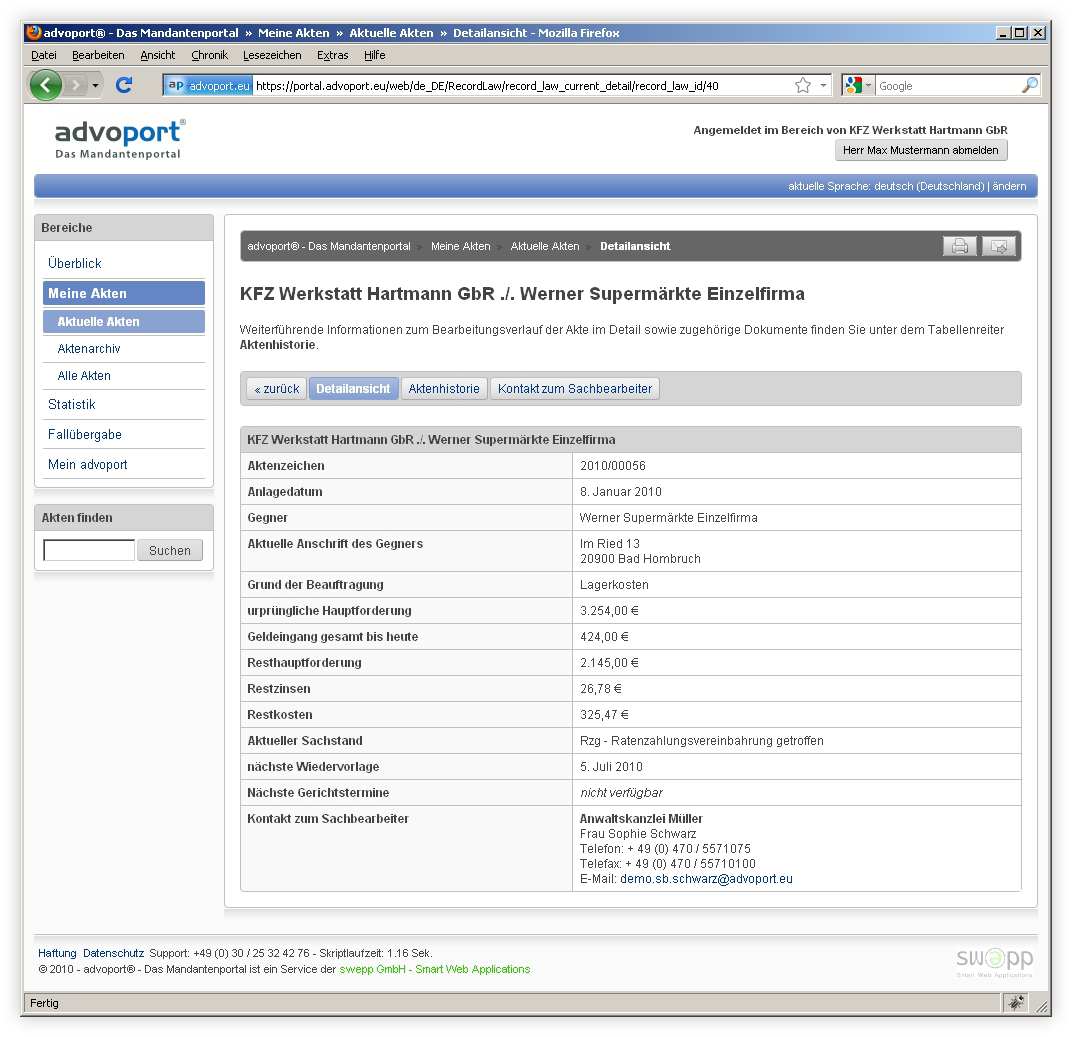Screen dimensions: 1072x1037
Task: Click the green browser back arrow
Action: [x=46, y=85]
